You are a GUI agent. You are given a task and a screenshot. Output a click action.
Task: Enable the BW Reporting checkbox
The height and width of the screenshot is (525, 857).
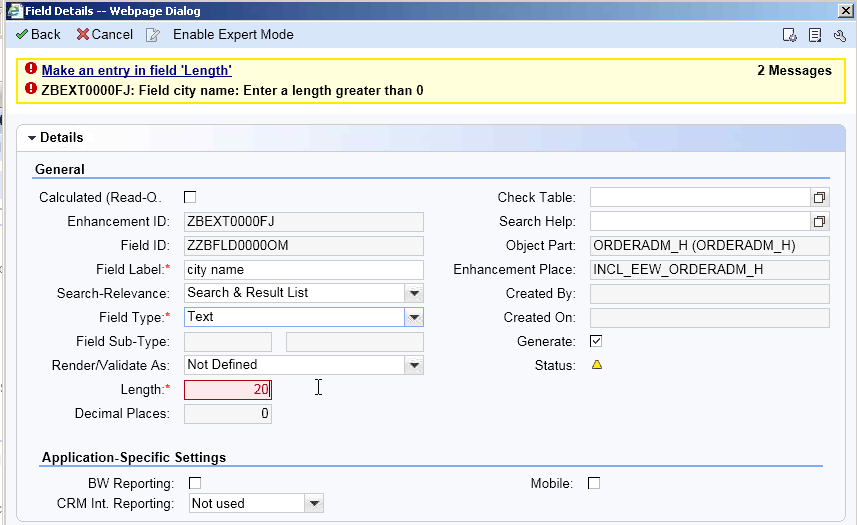[x=195, y=483]
